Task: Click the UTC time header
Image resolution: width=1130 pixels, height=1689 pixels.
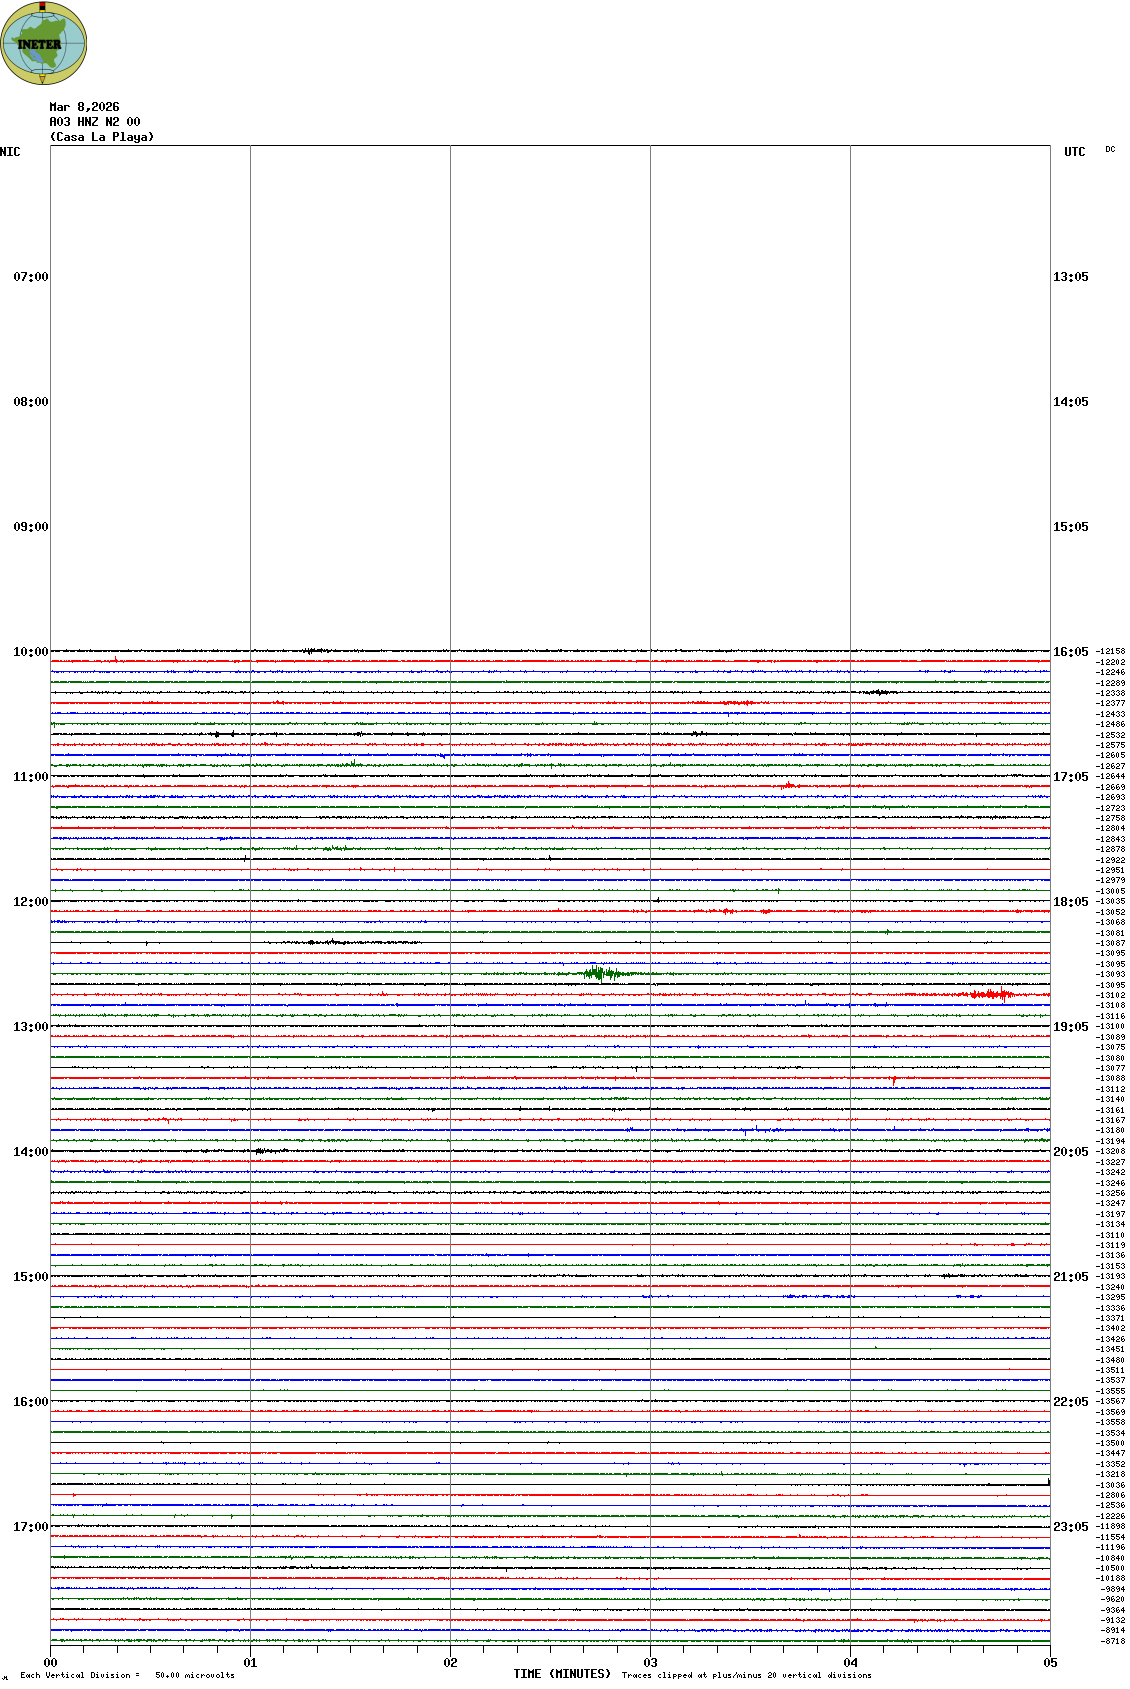Action: click(x=1074, y=152)
